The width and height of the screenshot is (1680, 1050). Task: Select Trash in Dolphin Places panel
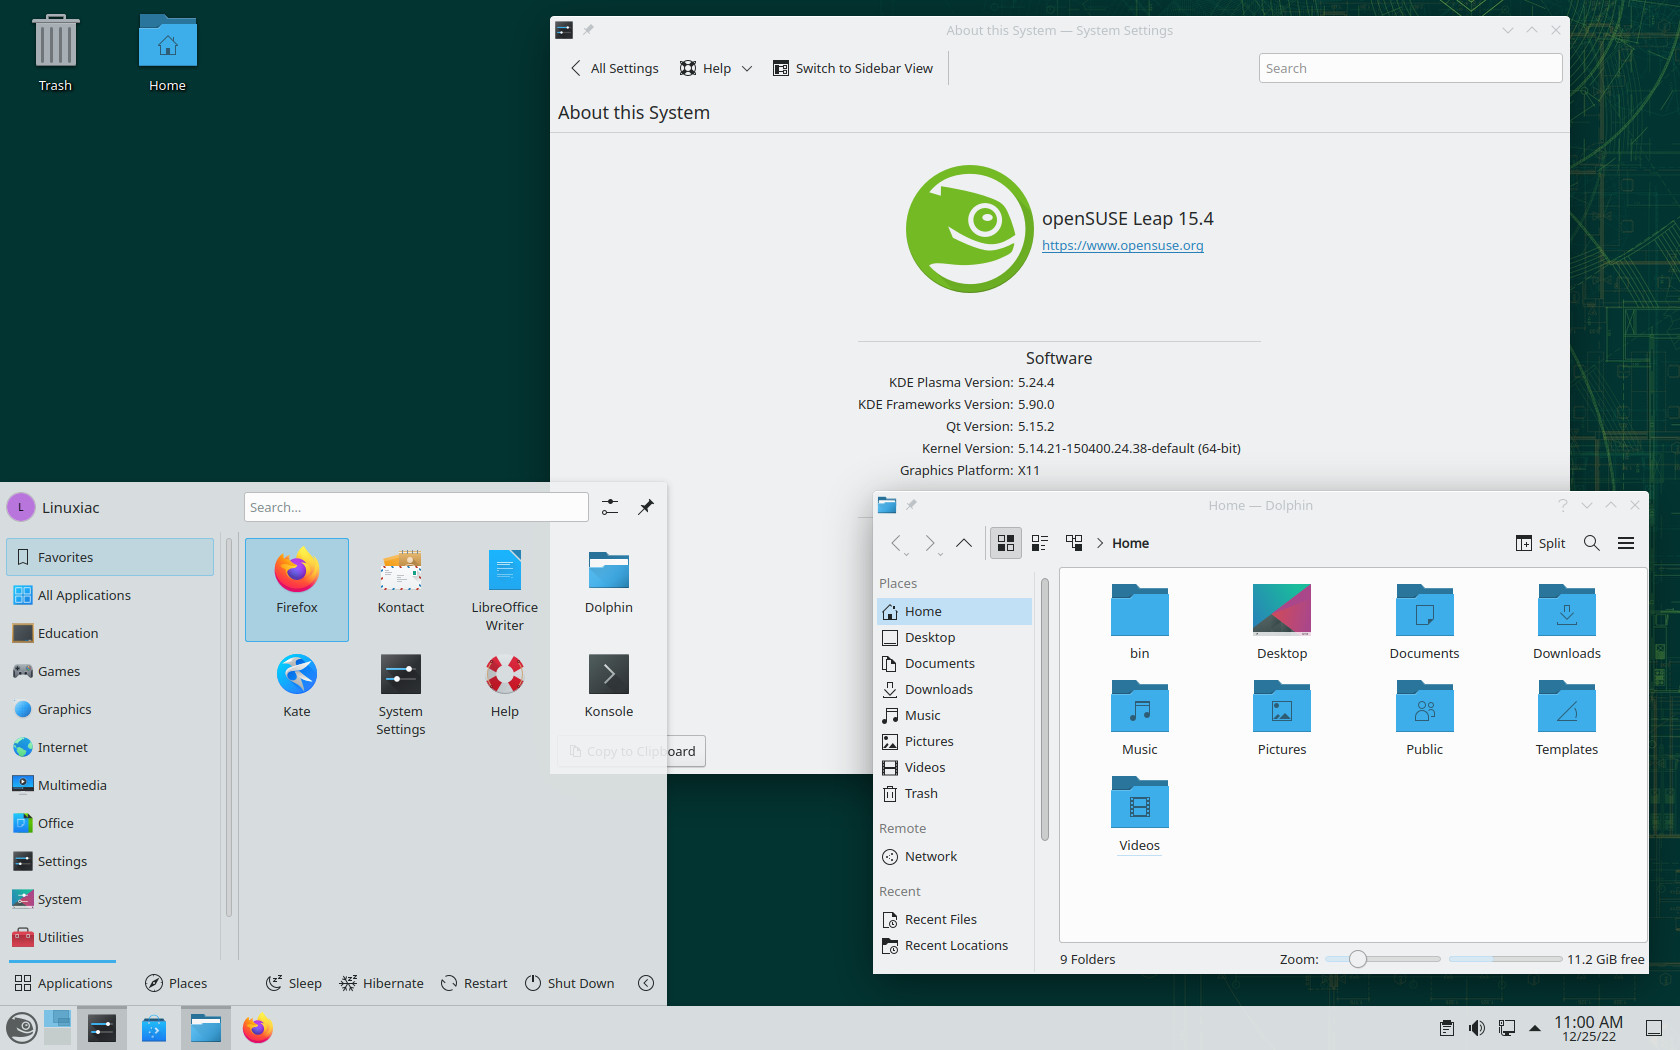(x=955, y=793)
